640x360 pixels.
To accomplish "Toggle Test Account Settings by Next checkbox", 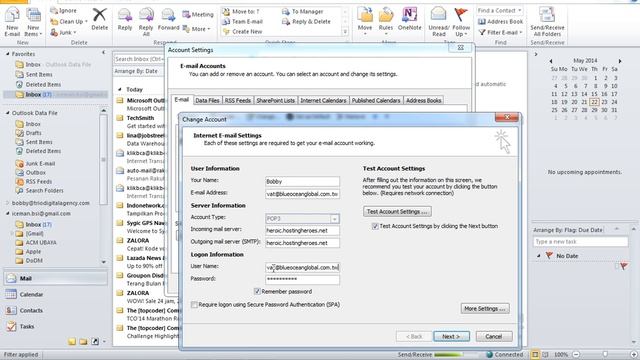I will (375, 226).
